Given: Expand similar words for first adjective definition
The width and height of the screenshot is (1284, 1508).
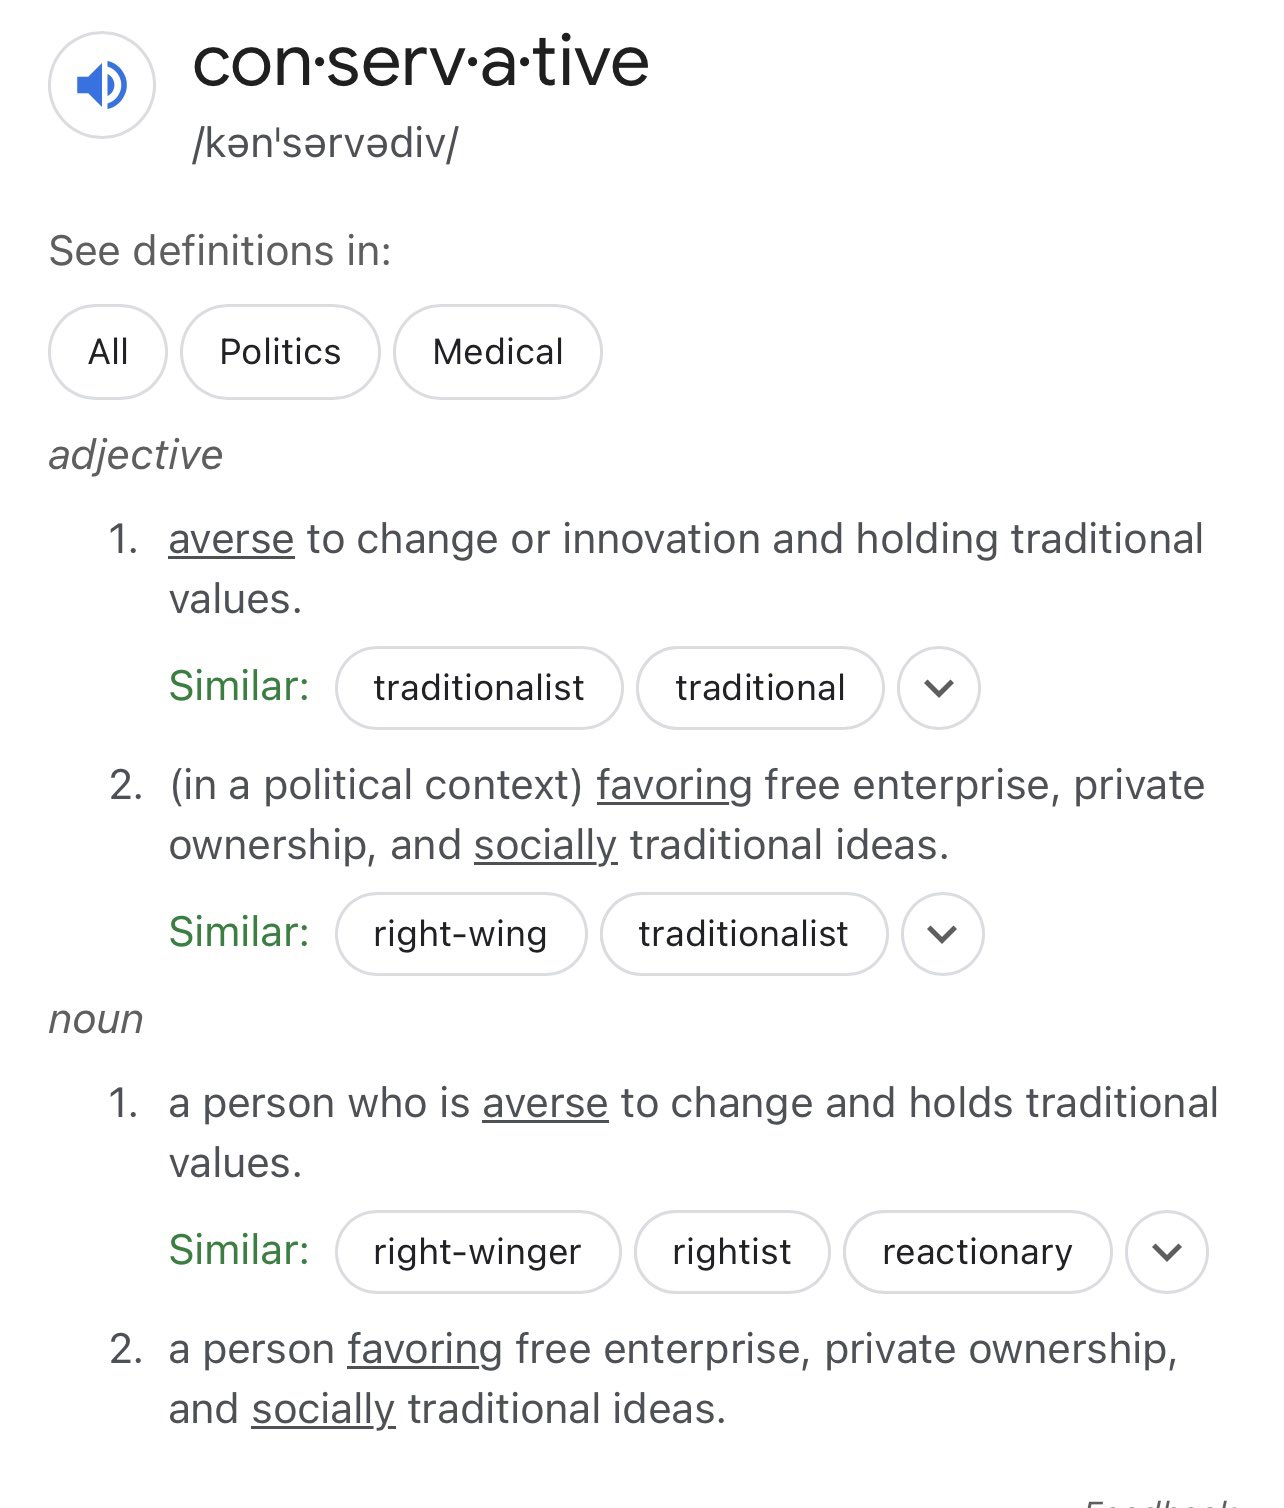Looking at the screenshot, I should [939, 688].
